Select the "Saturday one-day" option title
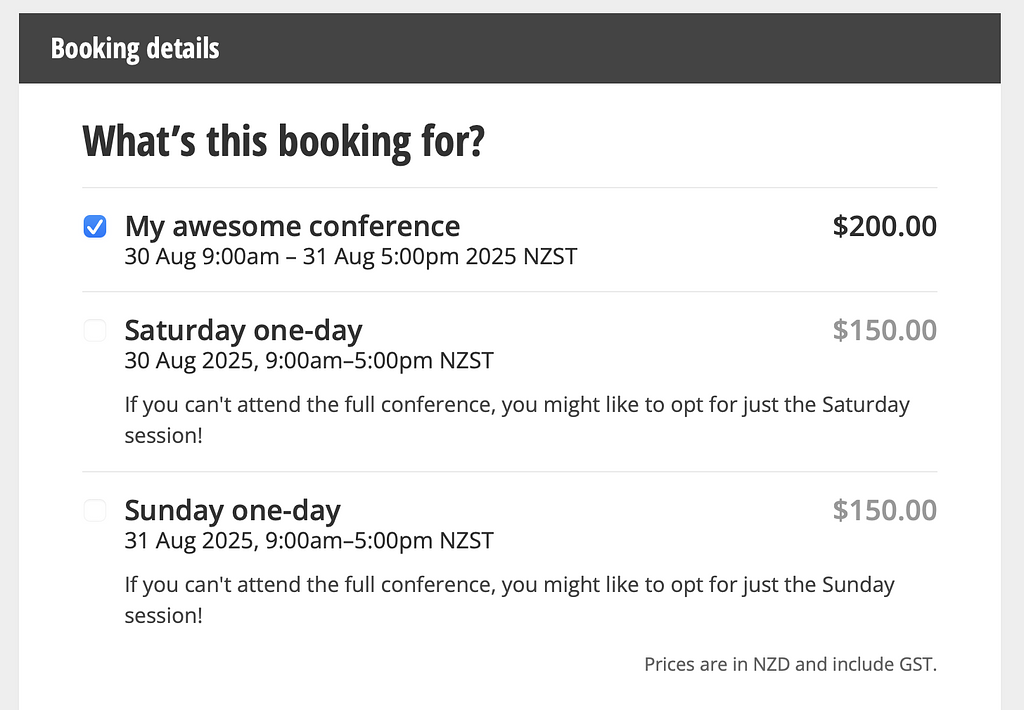Viewport: 1024px width, 710px height. (243, 330)
